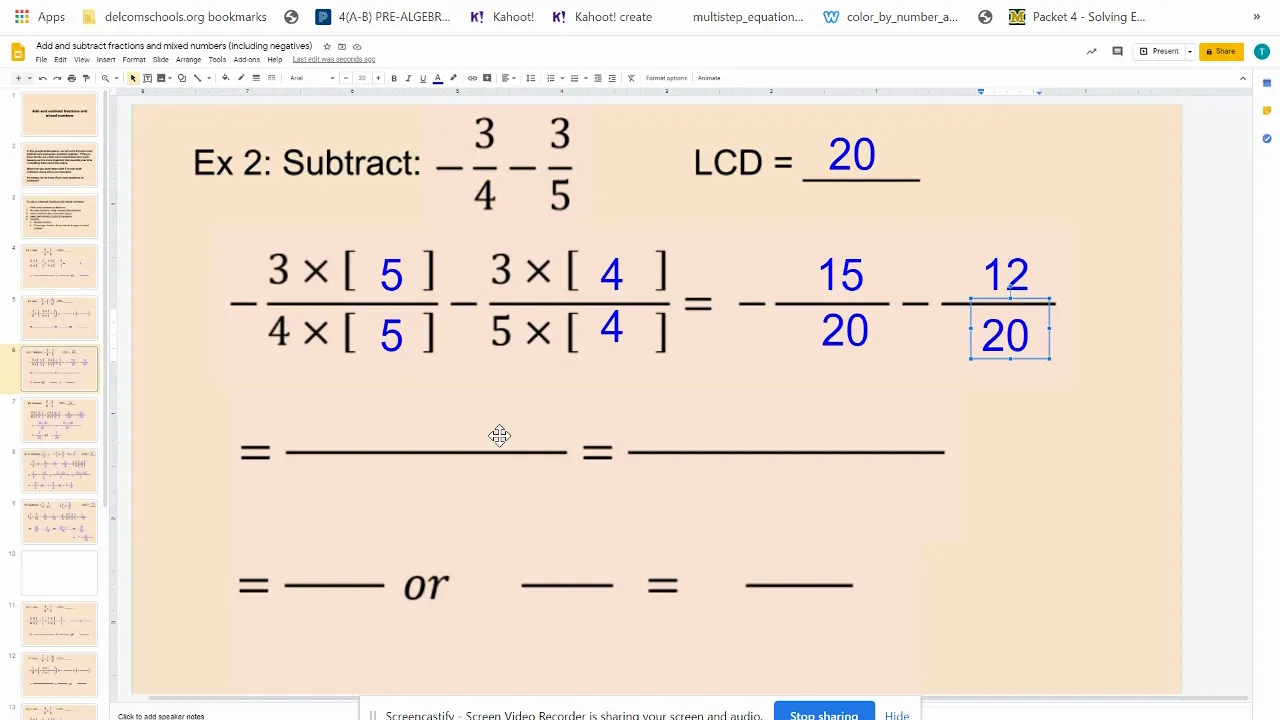The height and width of the screenshot is (720, 1280).
Task: Click the line spacing icon
Action: [x=531, y=78]
